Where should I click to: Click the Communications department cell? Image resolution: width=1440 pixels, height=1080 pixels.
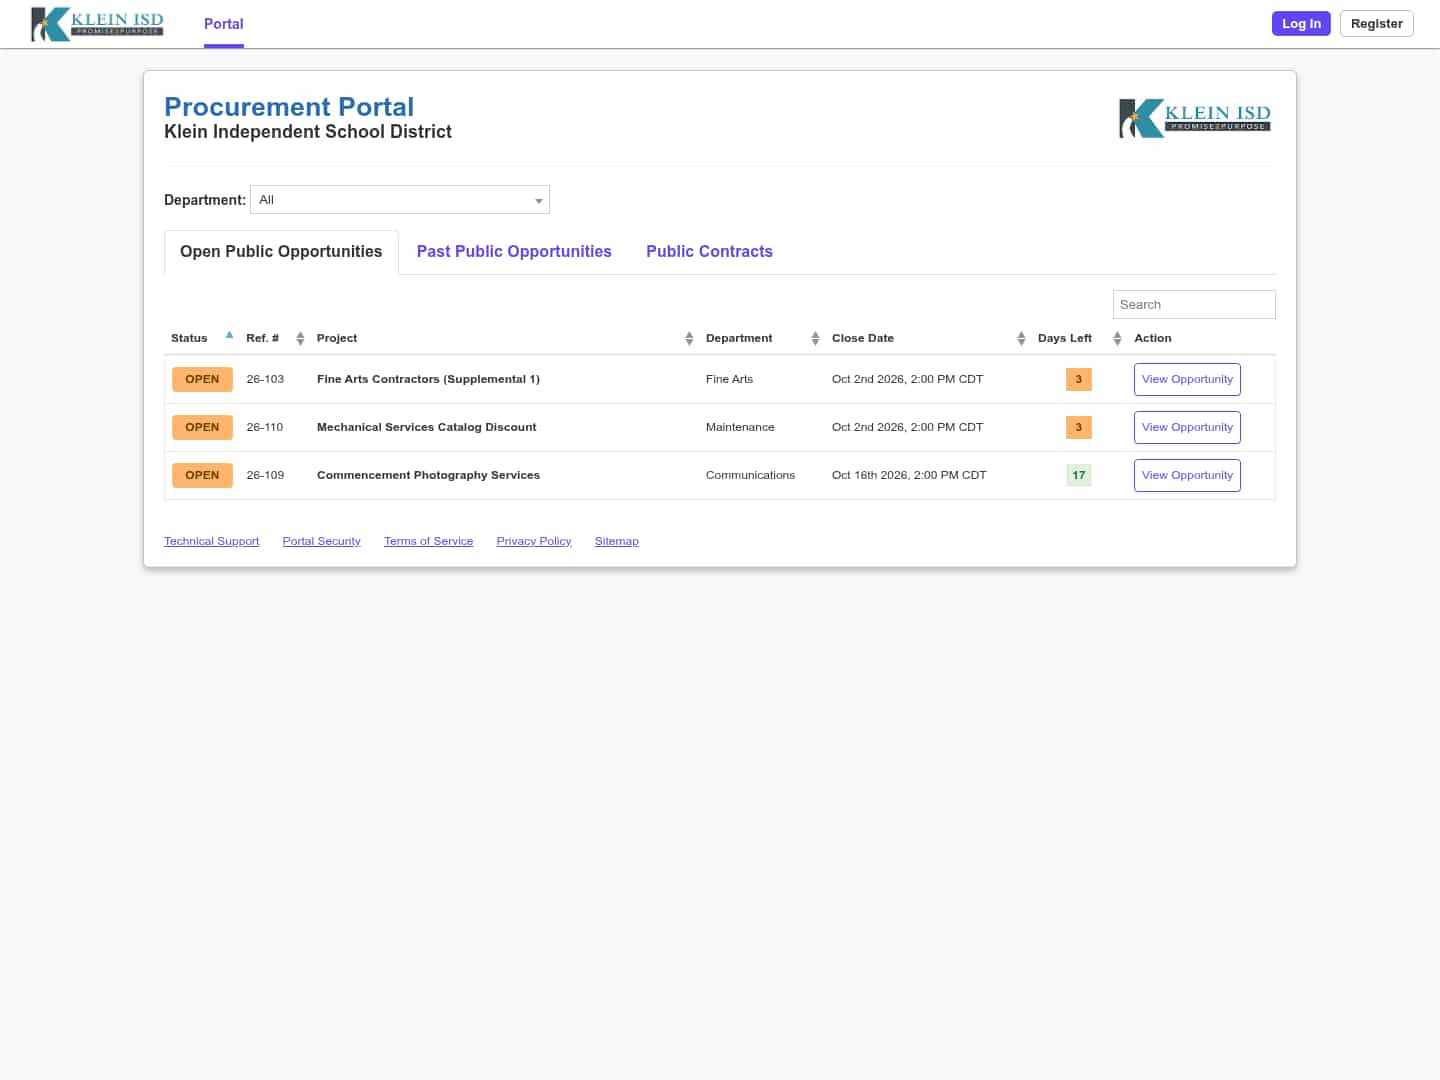coord(750,476)
